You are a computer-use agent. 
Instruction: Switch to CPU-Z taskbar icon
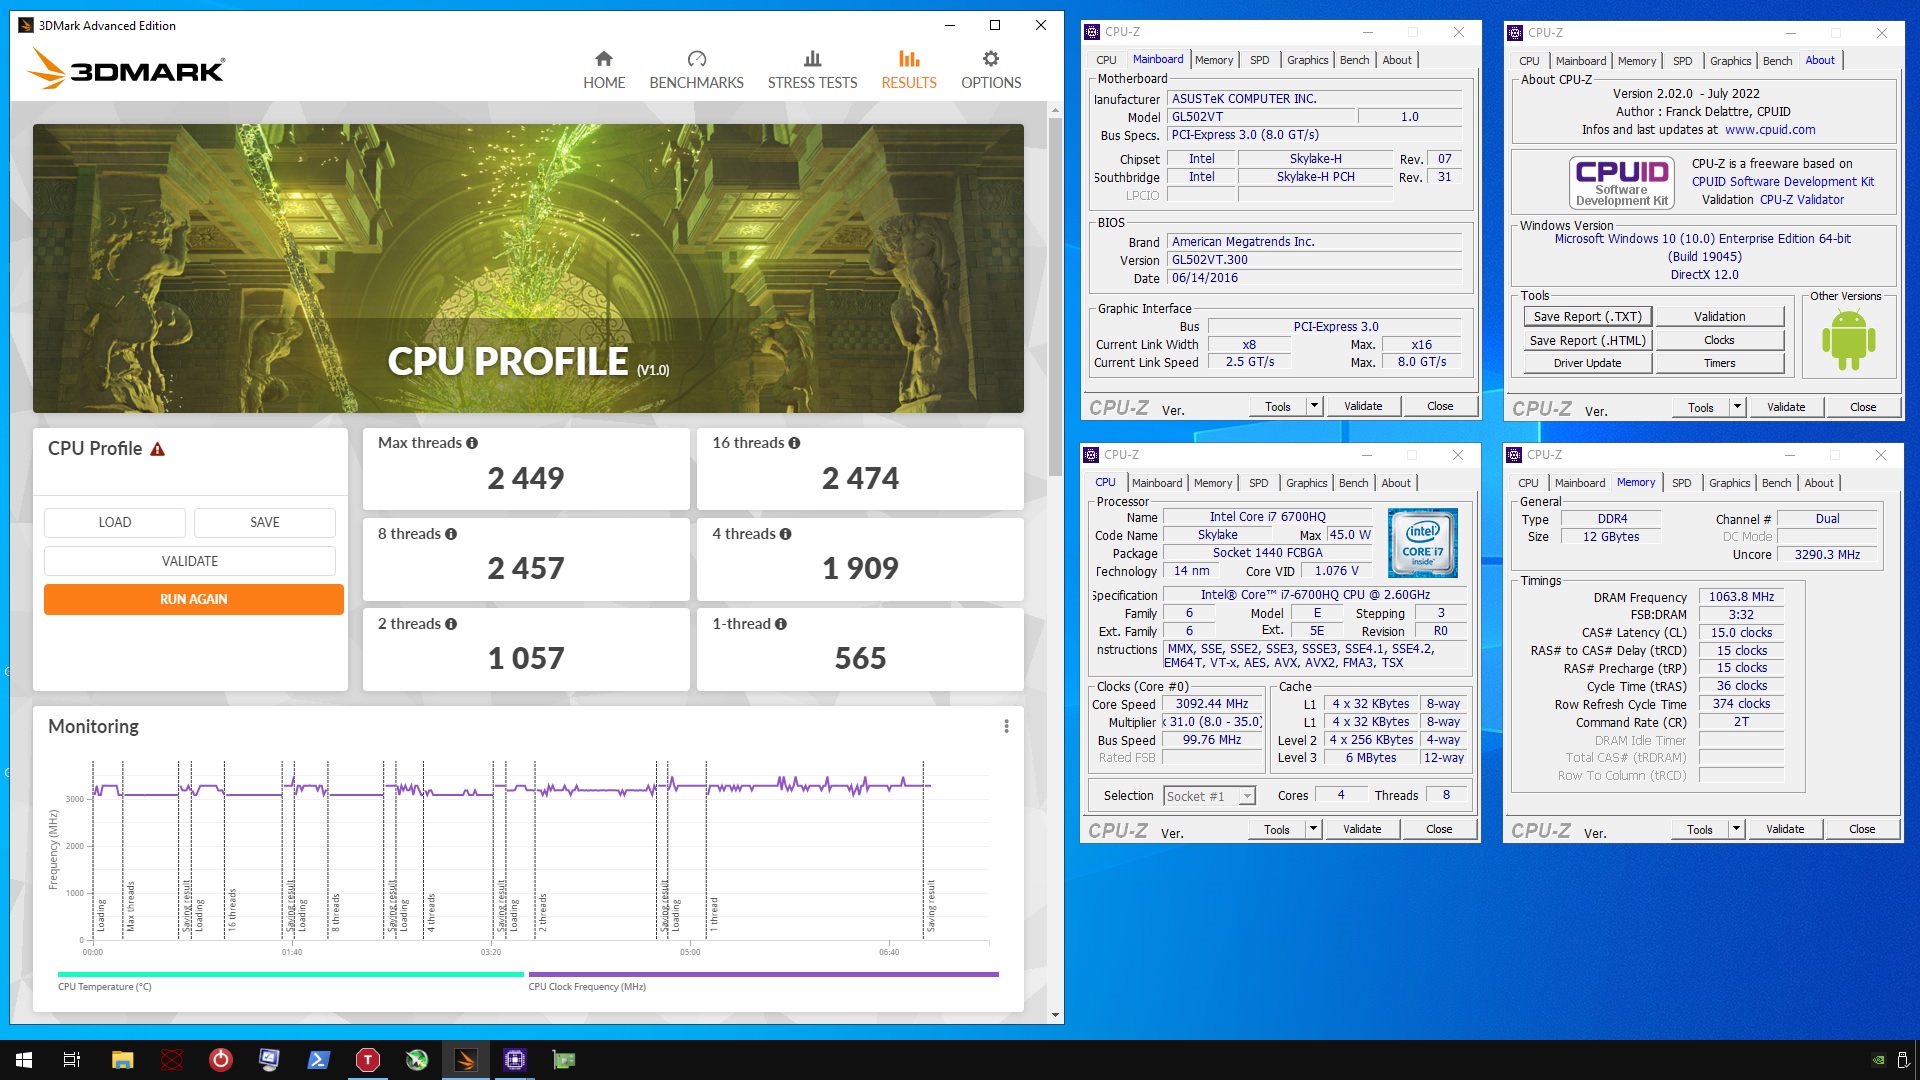pos(515,1060)
